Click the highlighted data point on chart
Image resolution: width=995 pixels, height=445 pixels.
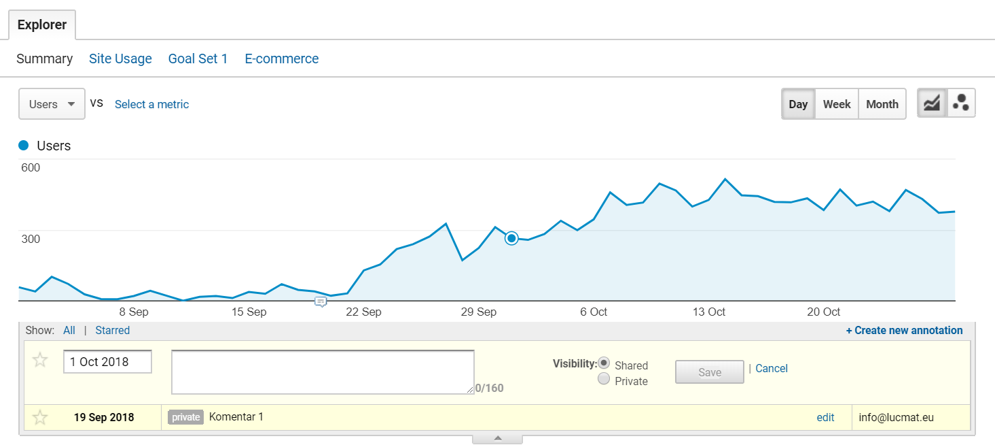pos(511,238)
